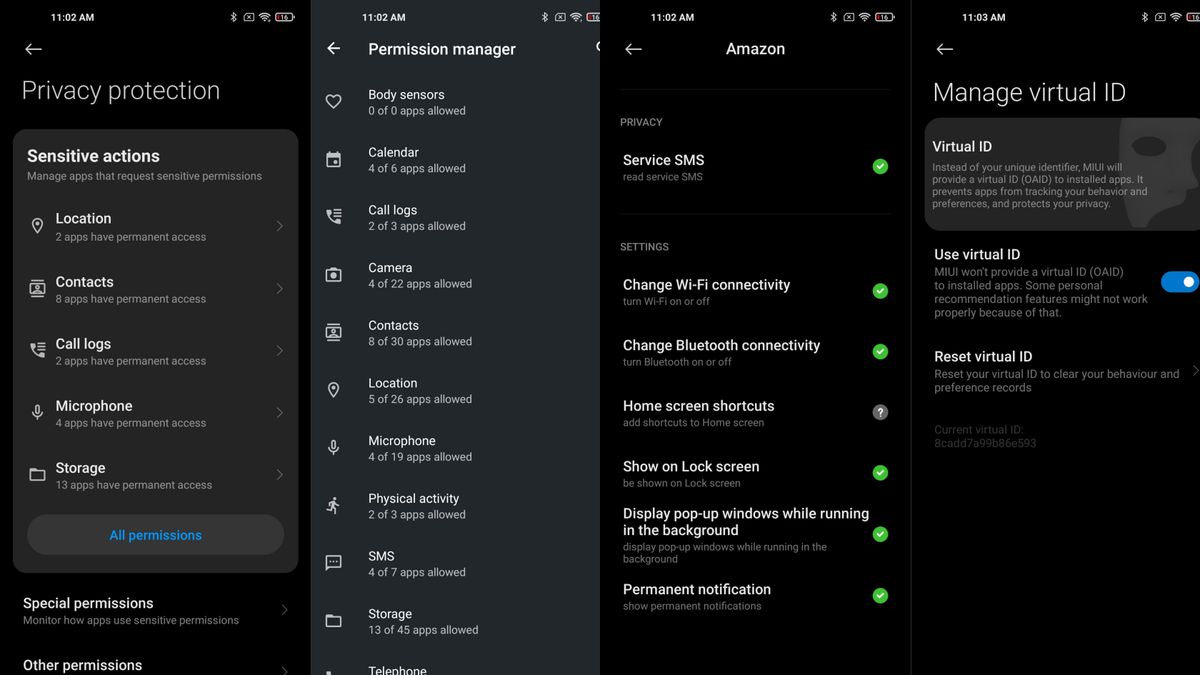This screenshot has width=1200, height=675.
Task: Open the Telephone permission category
Action: (397, 668)
